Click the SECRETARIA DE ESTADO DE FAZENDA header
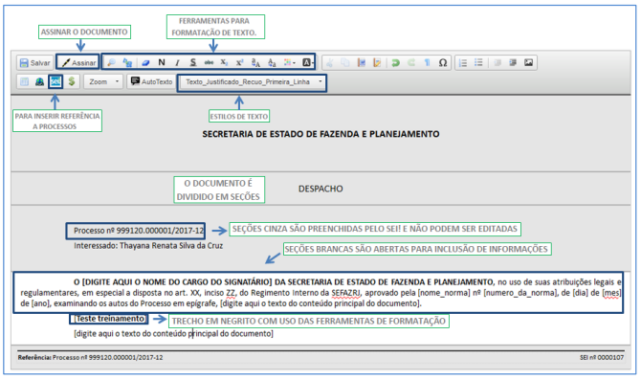 321,134
